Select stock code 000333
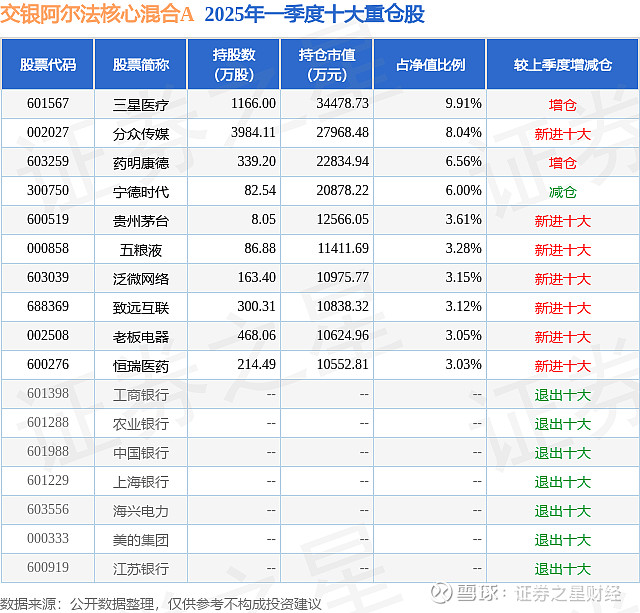The image size is (640, 613). click(x=48, y=538)
